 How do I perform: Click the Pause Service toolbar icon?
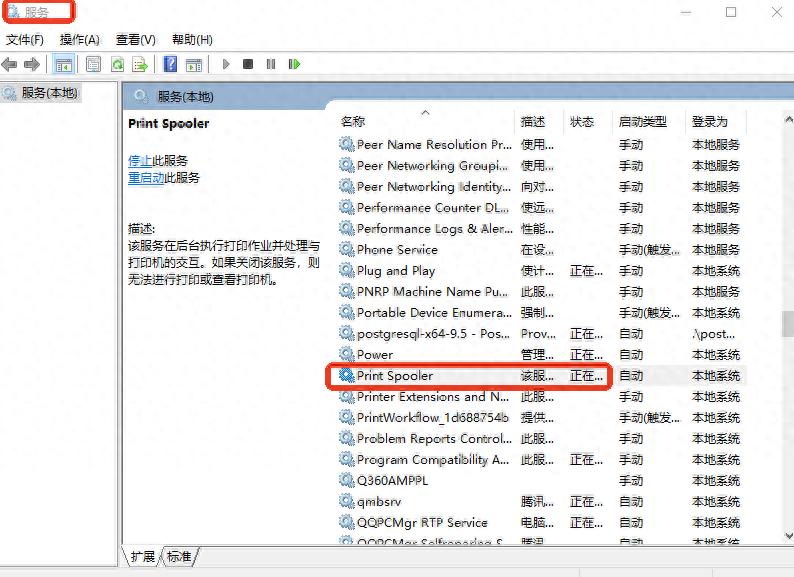tap(271, 64)
